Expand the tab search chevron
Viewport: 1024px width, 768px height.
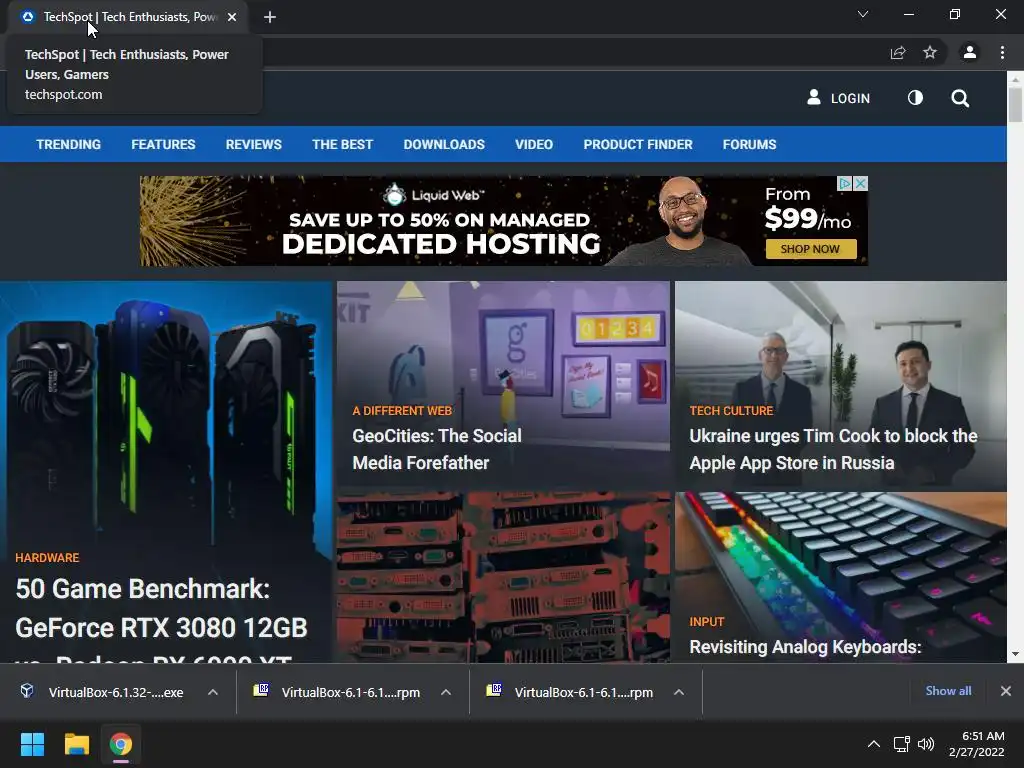[x=863, y=14]
